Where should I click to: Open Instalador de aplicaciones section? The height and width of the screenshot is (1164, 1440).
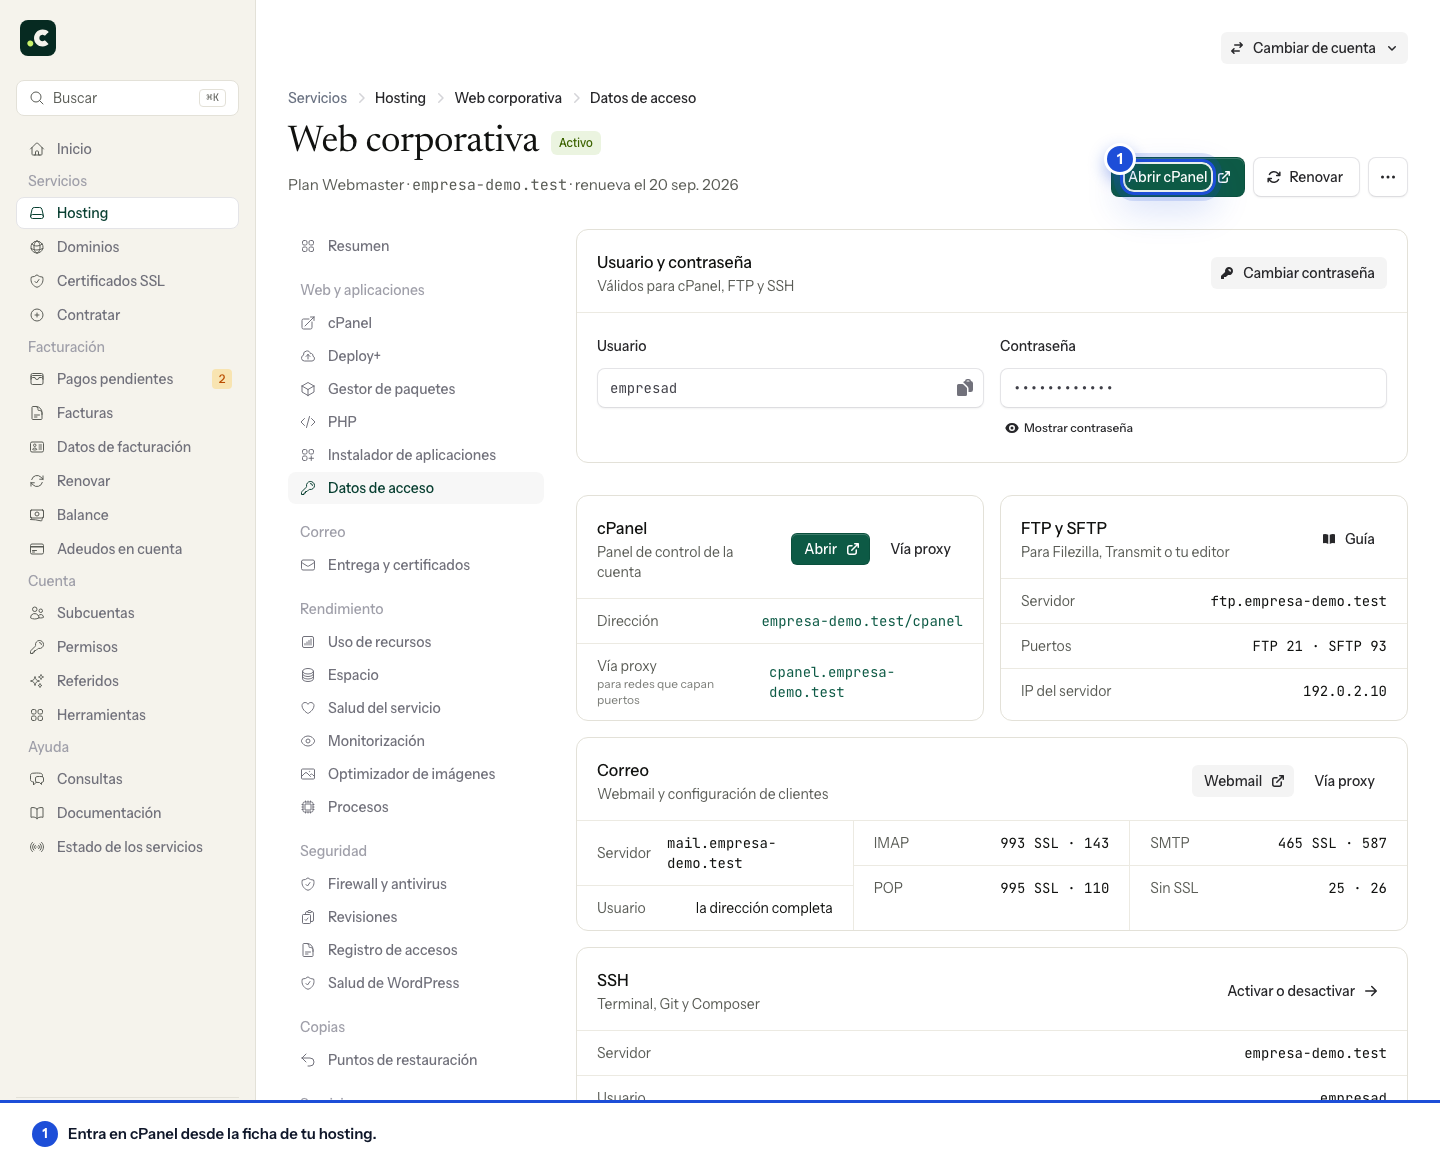pyautogui.click(x=416, y=455)
